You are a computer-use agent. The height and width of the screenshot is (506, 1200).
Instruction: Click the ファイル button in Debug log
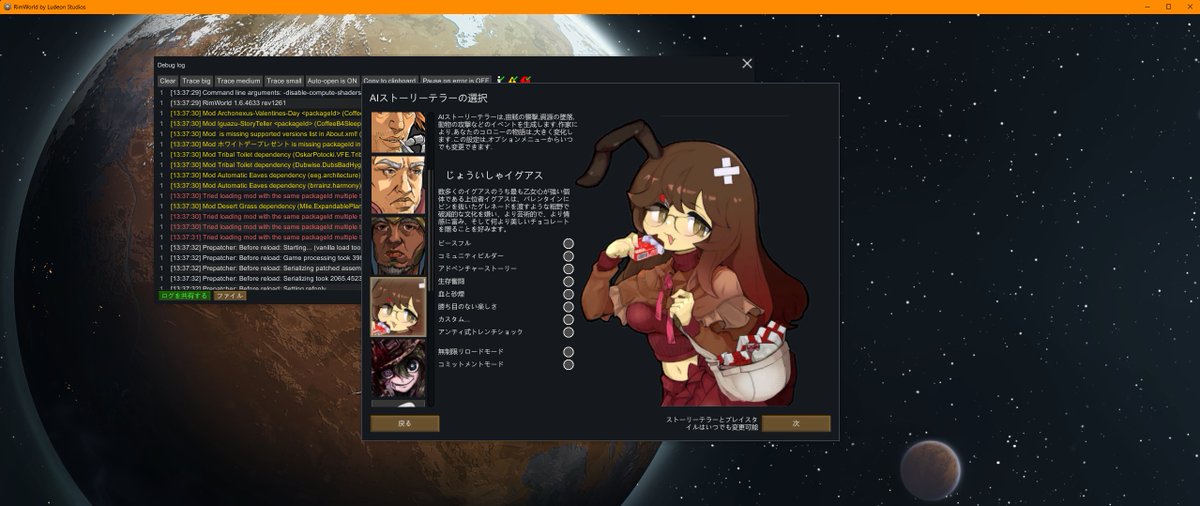[x=230, y=296]
